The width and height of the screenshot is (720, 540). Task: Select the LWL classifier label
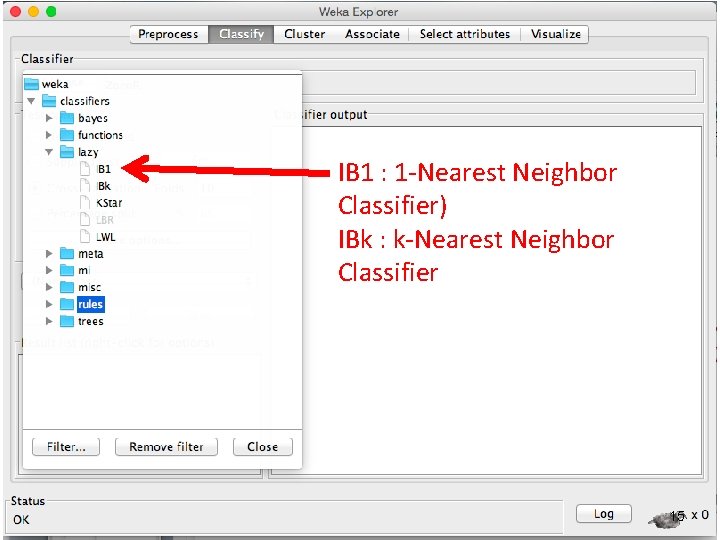point(106,237)
